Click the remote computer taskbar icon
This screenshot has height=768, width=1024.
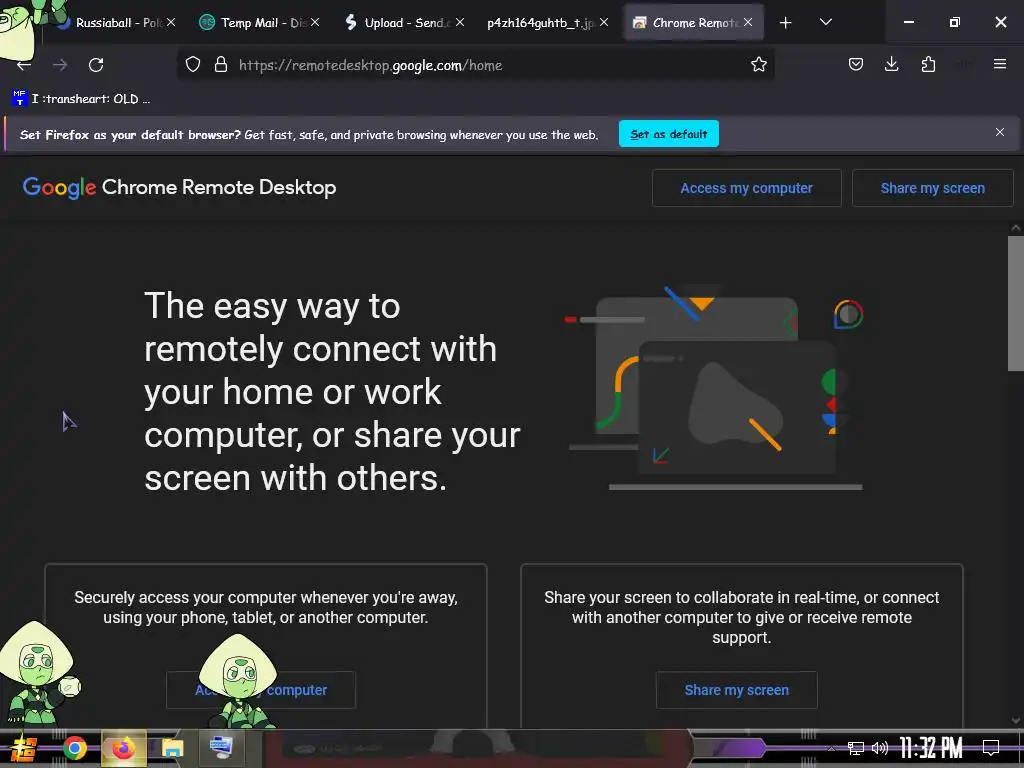coord(221,748)
